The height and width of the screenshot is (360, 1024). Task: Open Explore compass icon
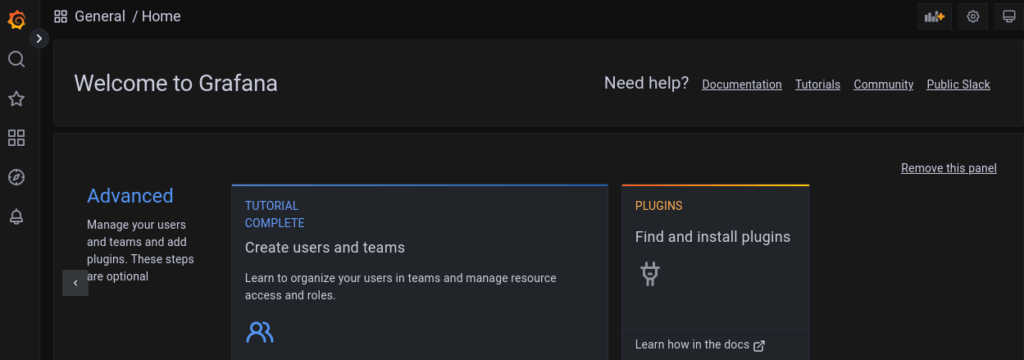point(16,177)
